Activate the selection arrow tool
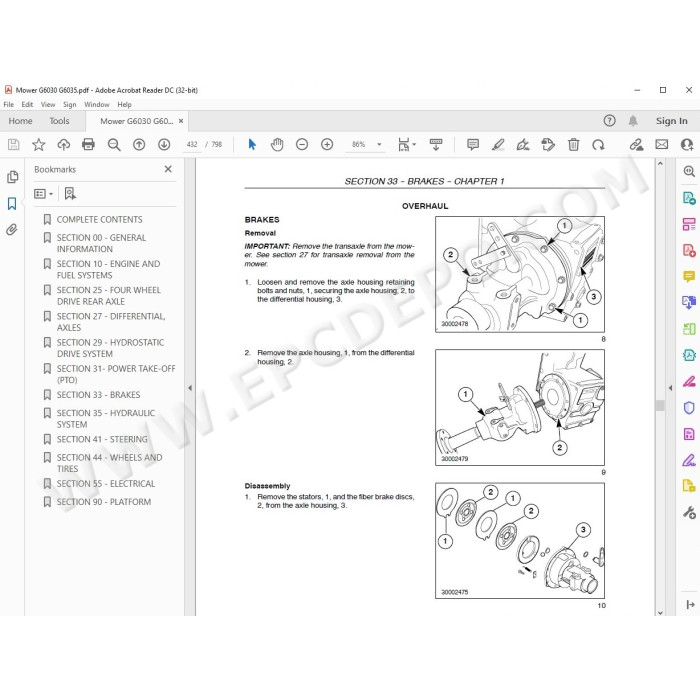Screen dimensions: 700x700 pyautogui.click(x=252, y=144)
